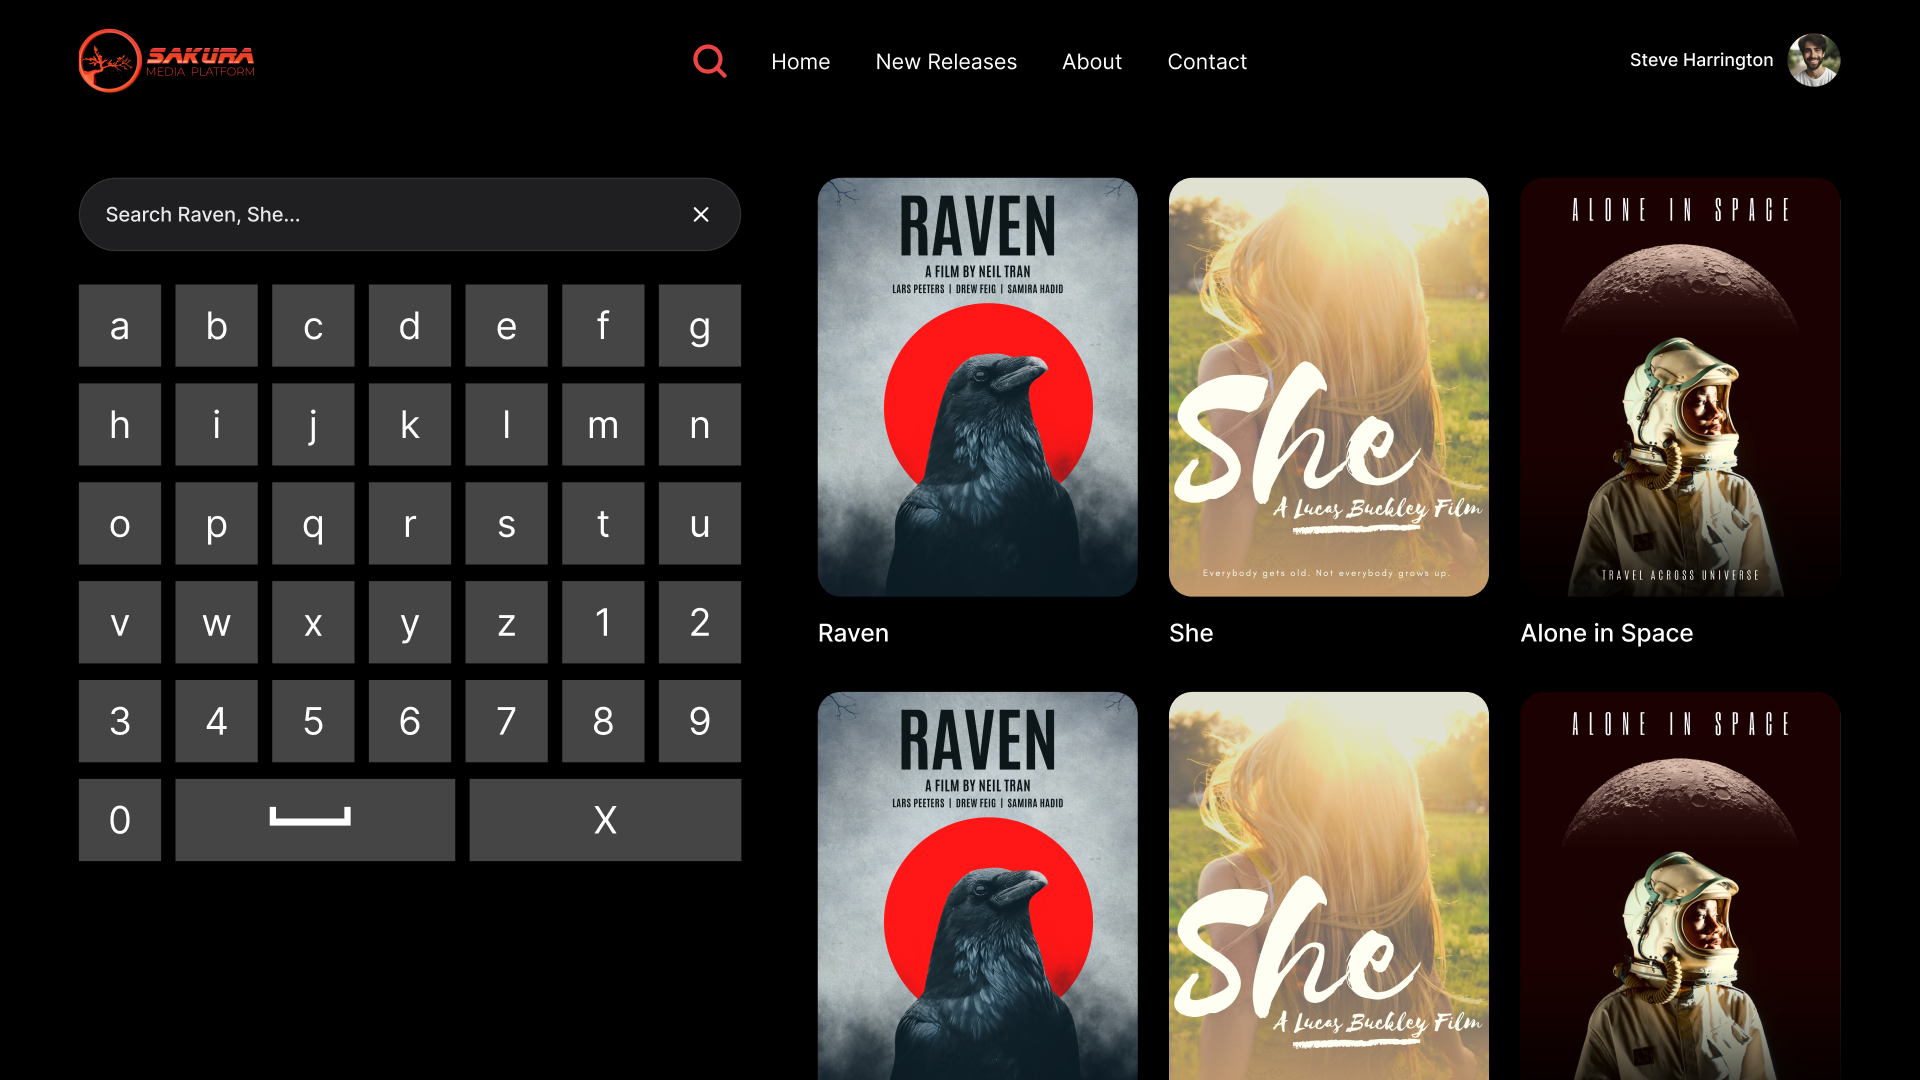1920x1080 pixels.
Task: Tap the letter l key
Action: click(x=506, y=425)
